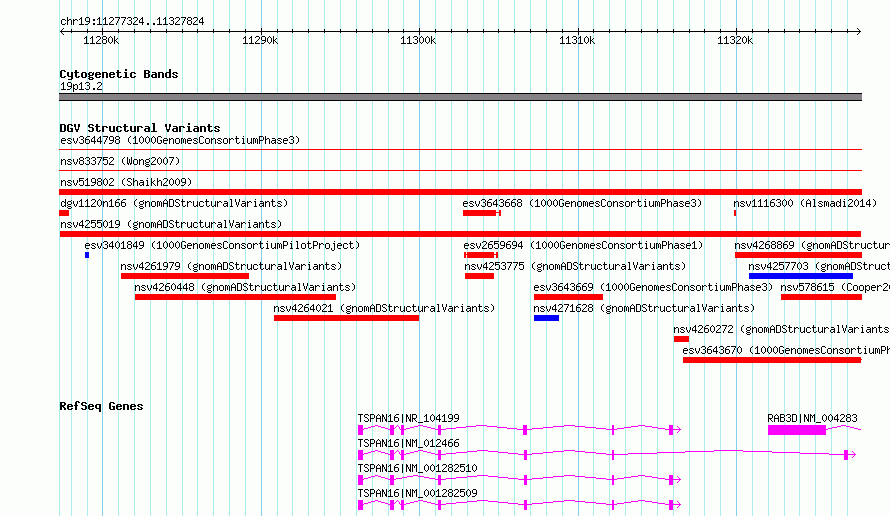Open variant nsv4257703 label

tap(818, 266)
